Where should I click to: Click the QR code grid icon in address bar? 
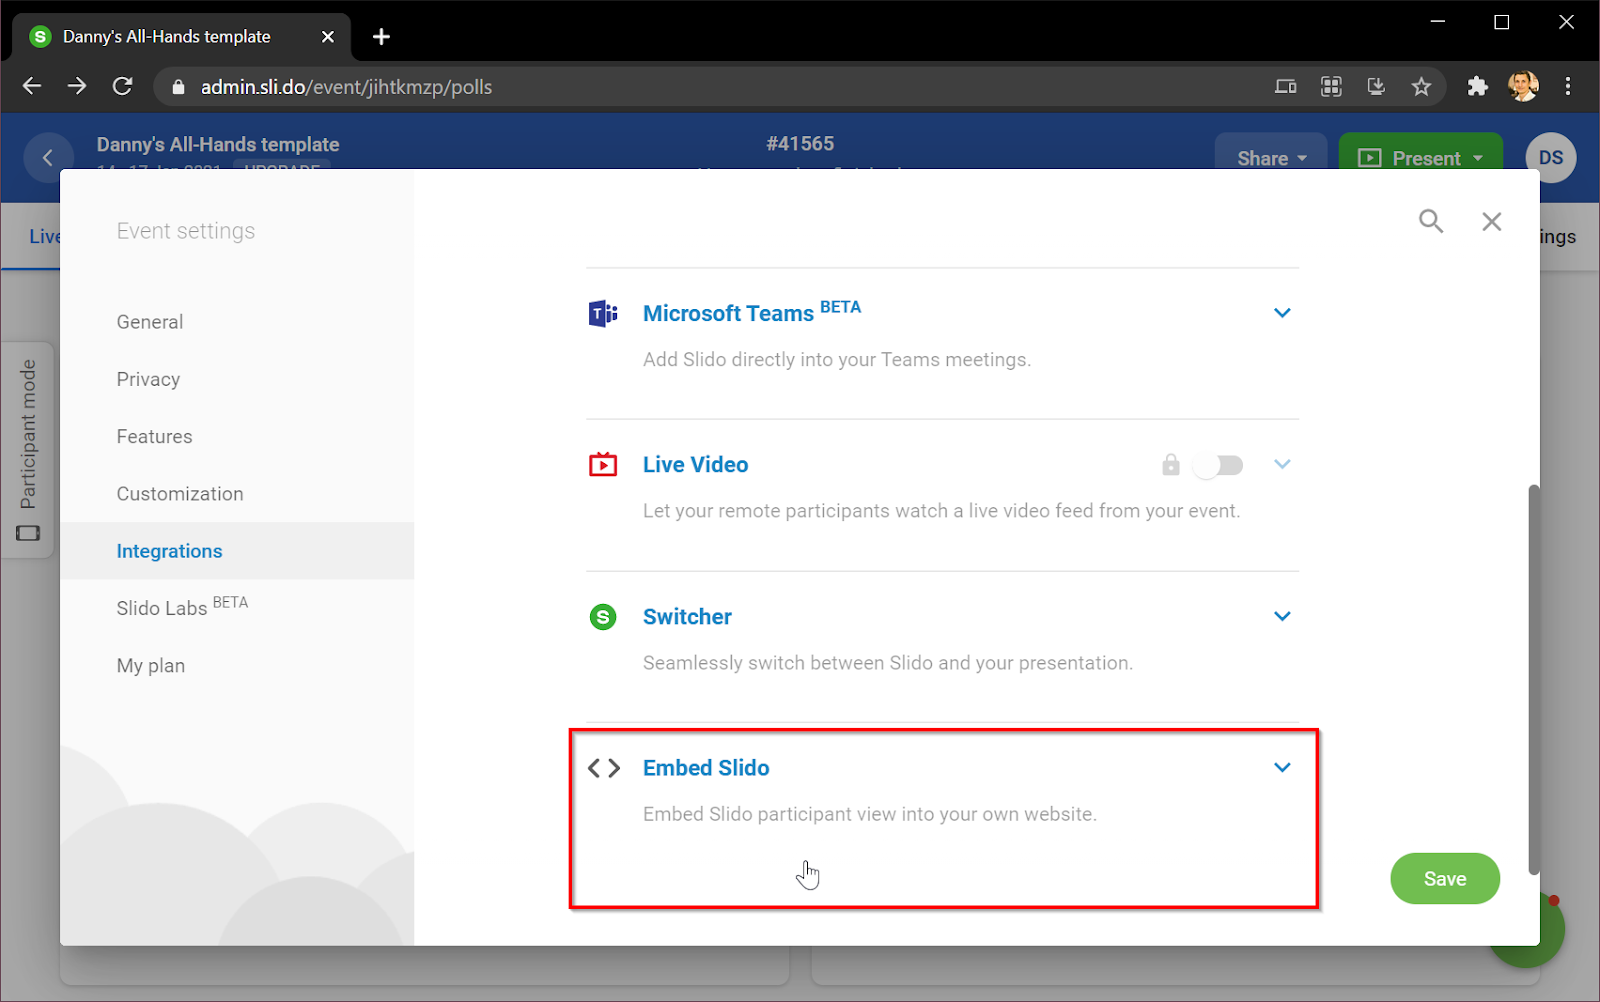(x=1331, y=87)
